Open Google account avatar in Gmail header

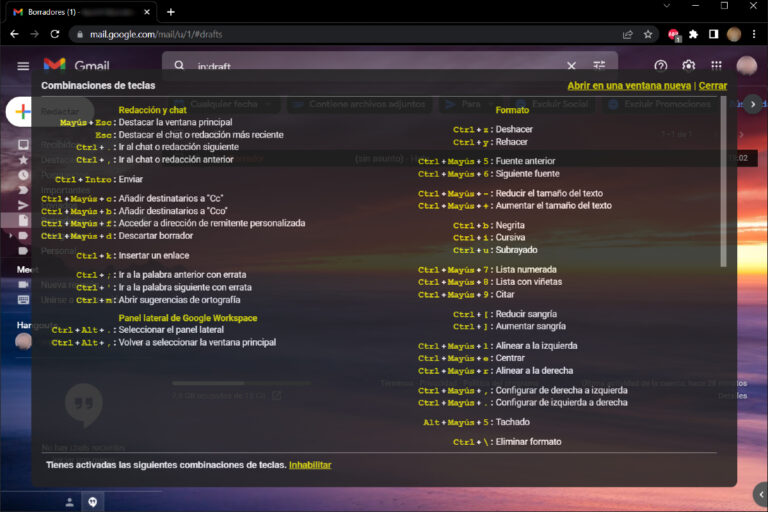click(x=746, y=66)
